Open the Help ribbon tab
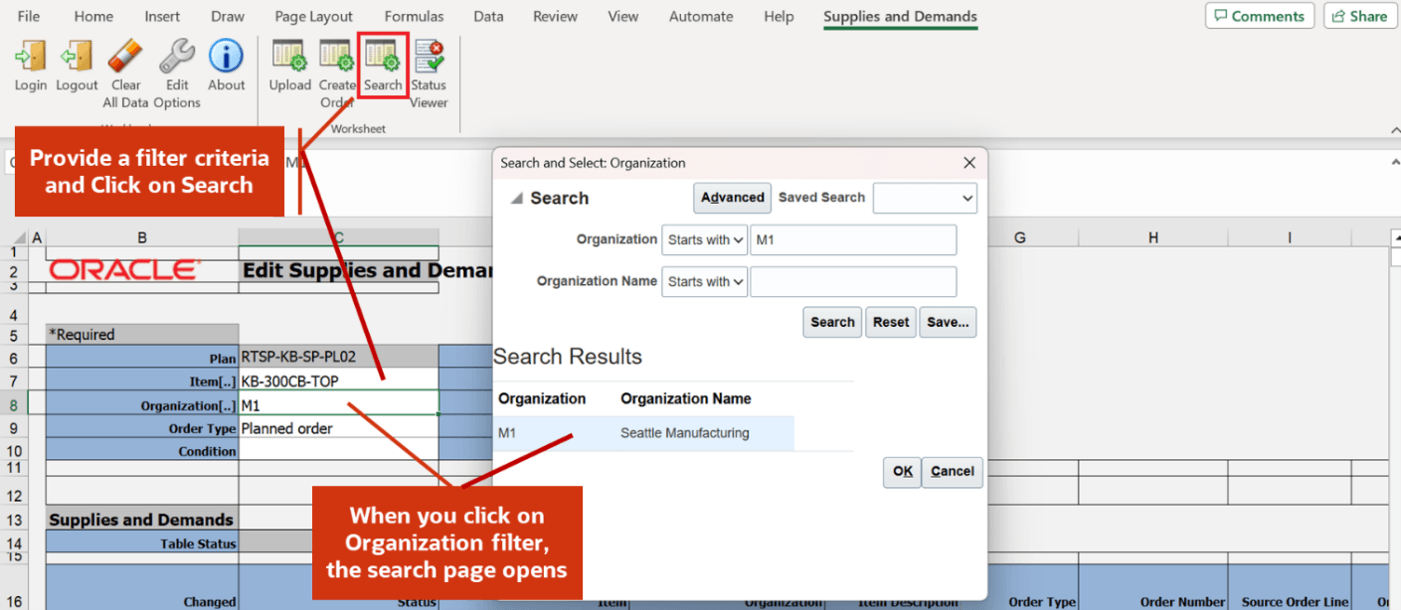 pyautogui.click(x=778, y=16)
